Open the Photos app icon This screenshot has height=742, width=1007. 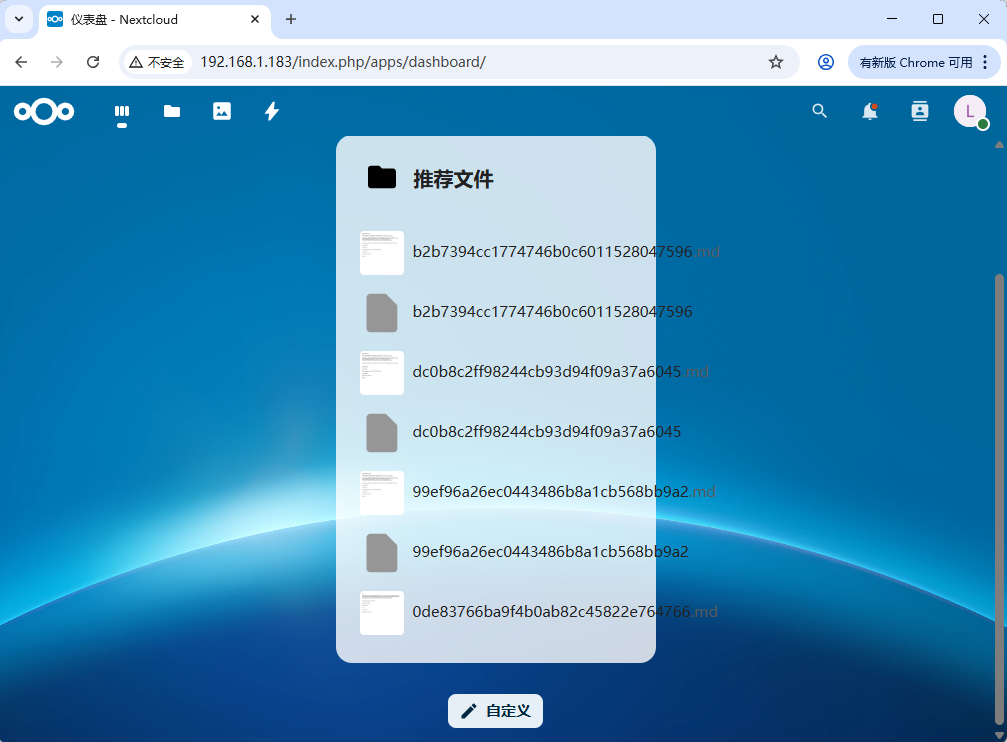222,111
